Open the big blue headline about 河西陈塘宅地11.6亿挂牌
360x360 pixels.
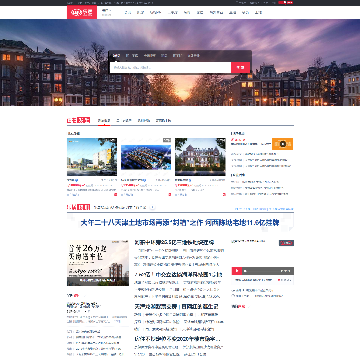point(180,223)
